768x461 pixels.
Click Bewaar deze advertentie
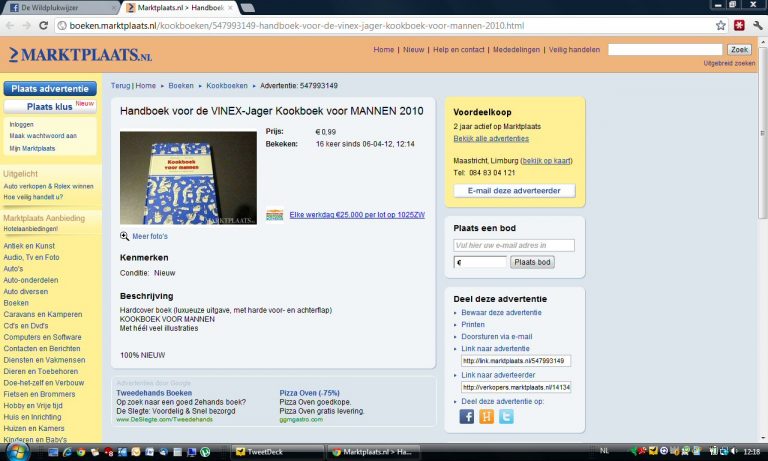tap(501, 313)
